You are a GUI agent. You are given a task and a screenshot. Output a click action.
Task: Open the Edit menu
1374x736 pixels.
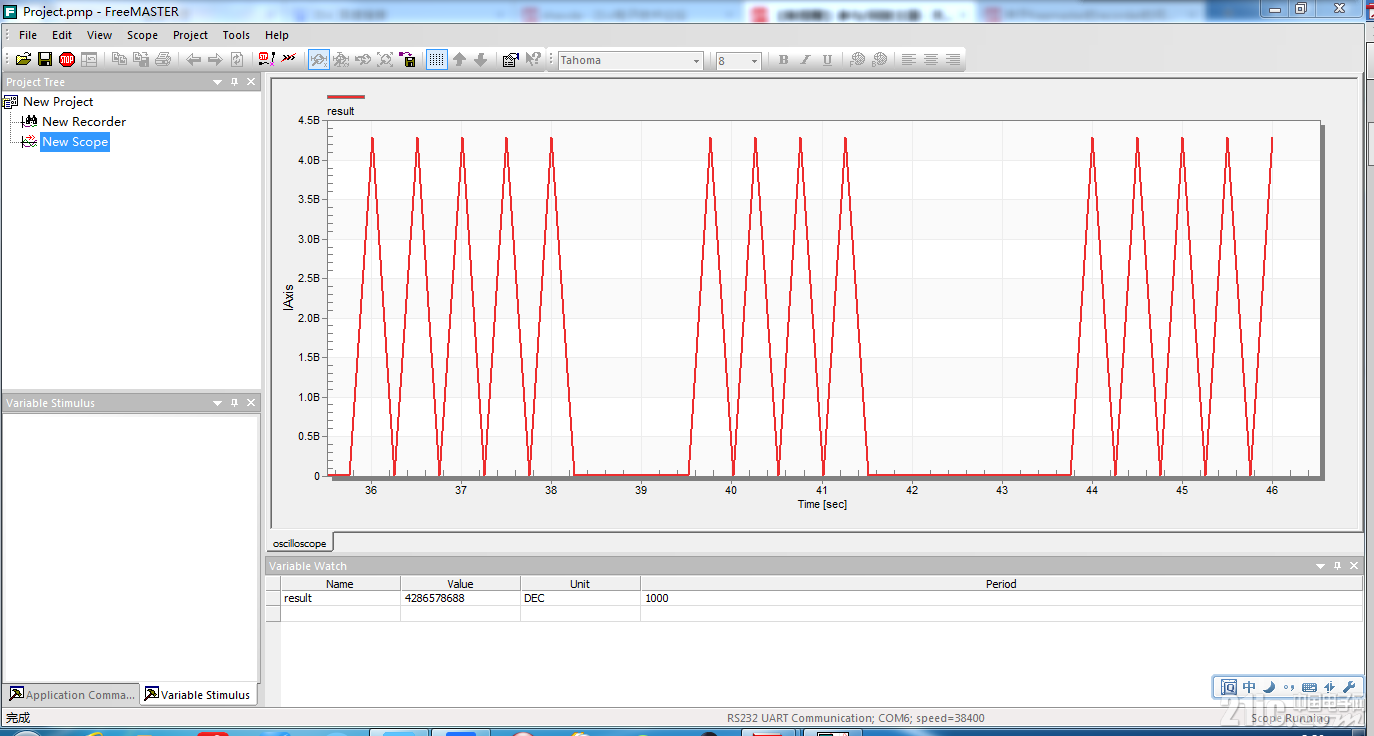62,35
